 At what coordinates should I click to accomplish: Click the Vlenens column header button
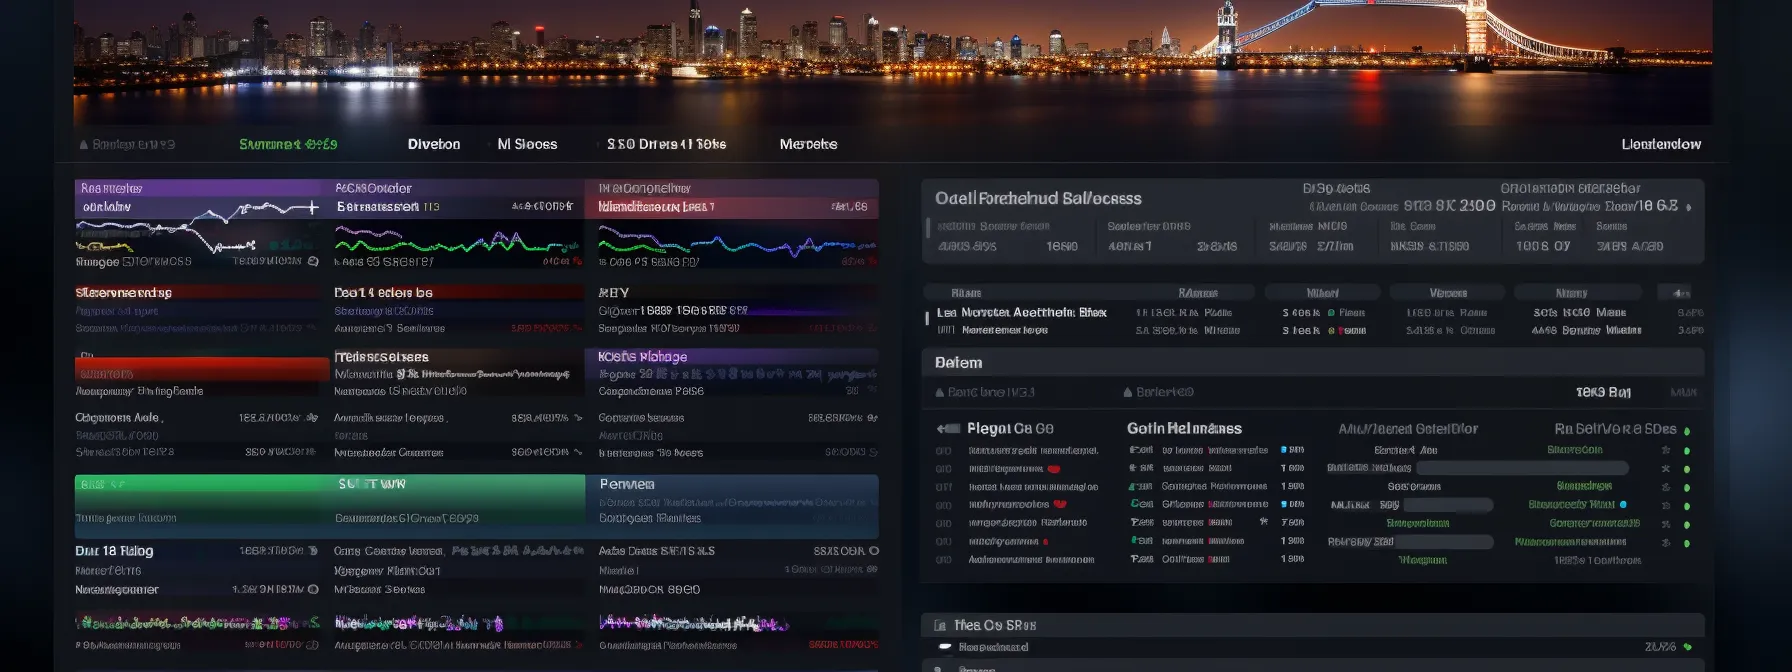coord(1448,293)
